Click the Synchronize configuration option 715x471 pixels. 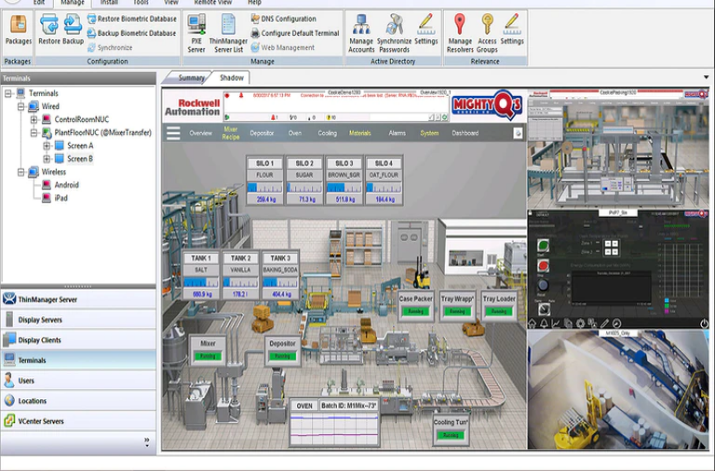[x=110, y=47]
